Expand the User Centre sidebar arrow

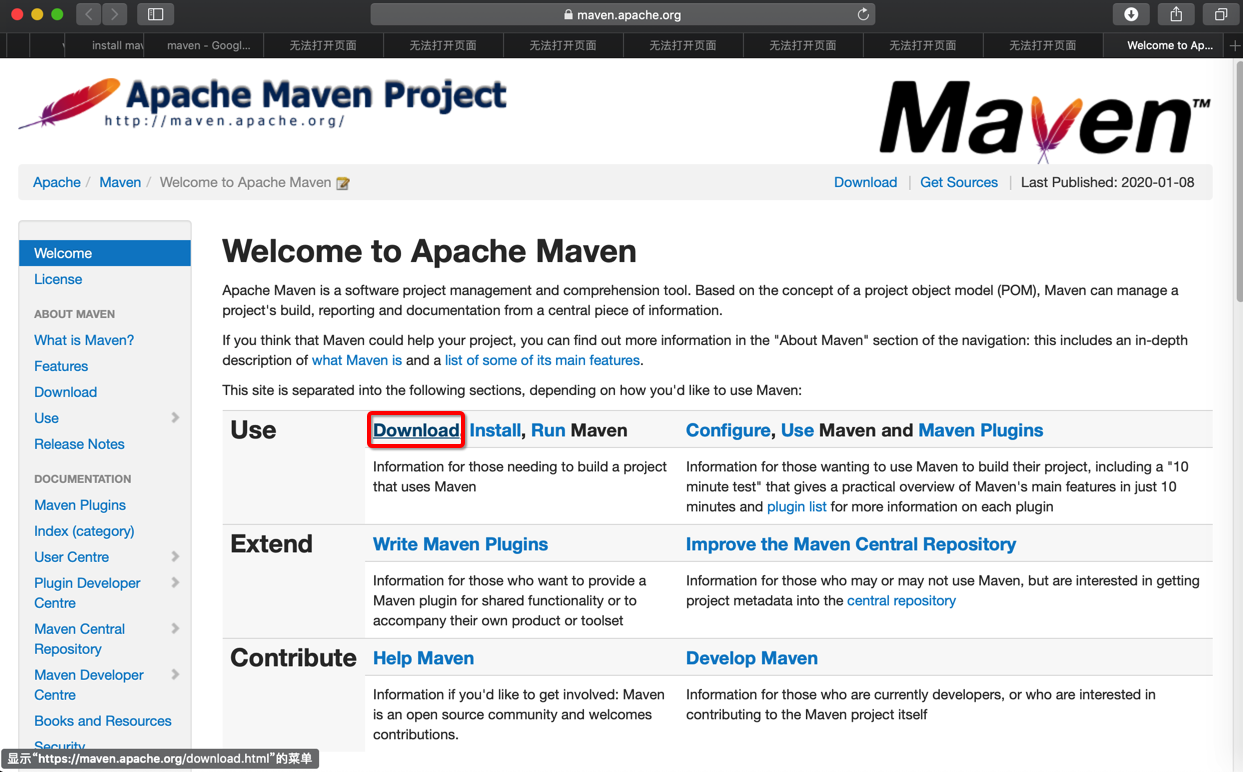(175, 557)
